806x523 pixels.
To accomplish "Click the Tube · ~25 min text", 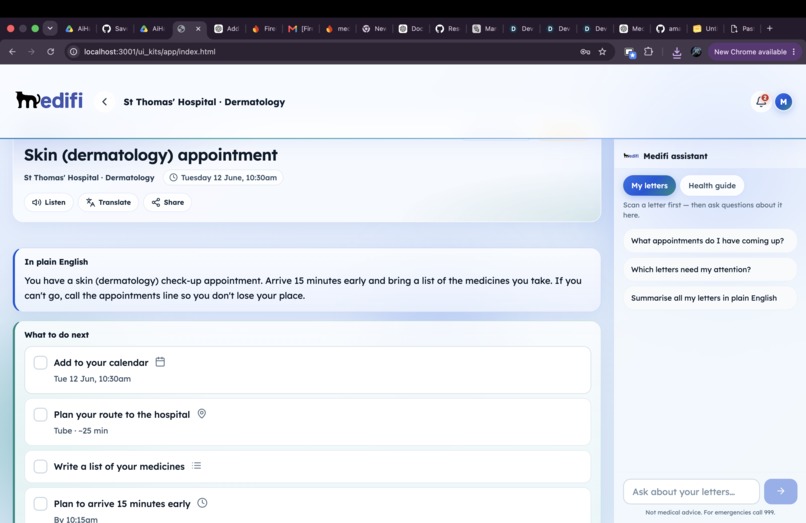I will 81,431.
